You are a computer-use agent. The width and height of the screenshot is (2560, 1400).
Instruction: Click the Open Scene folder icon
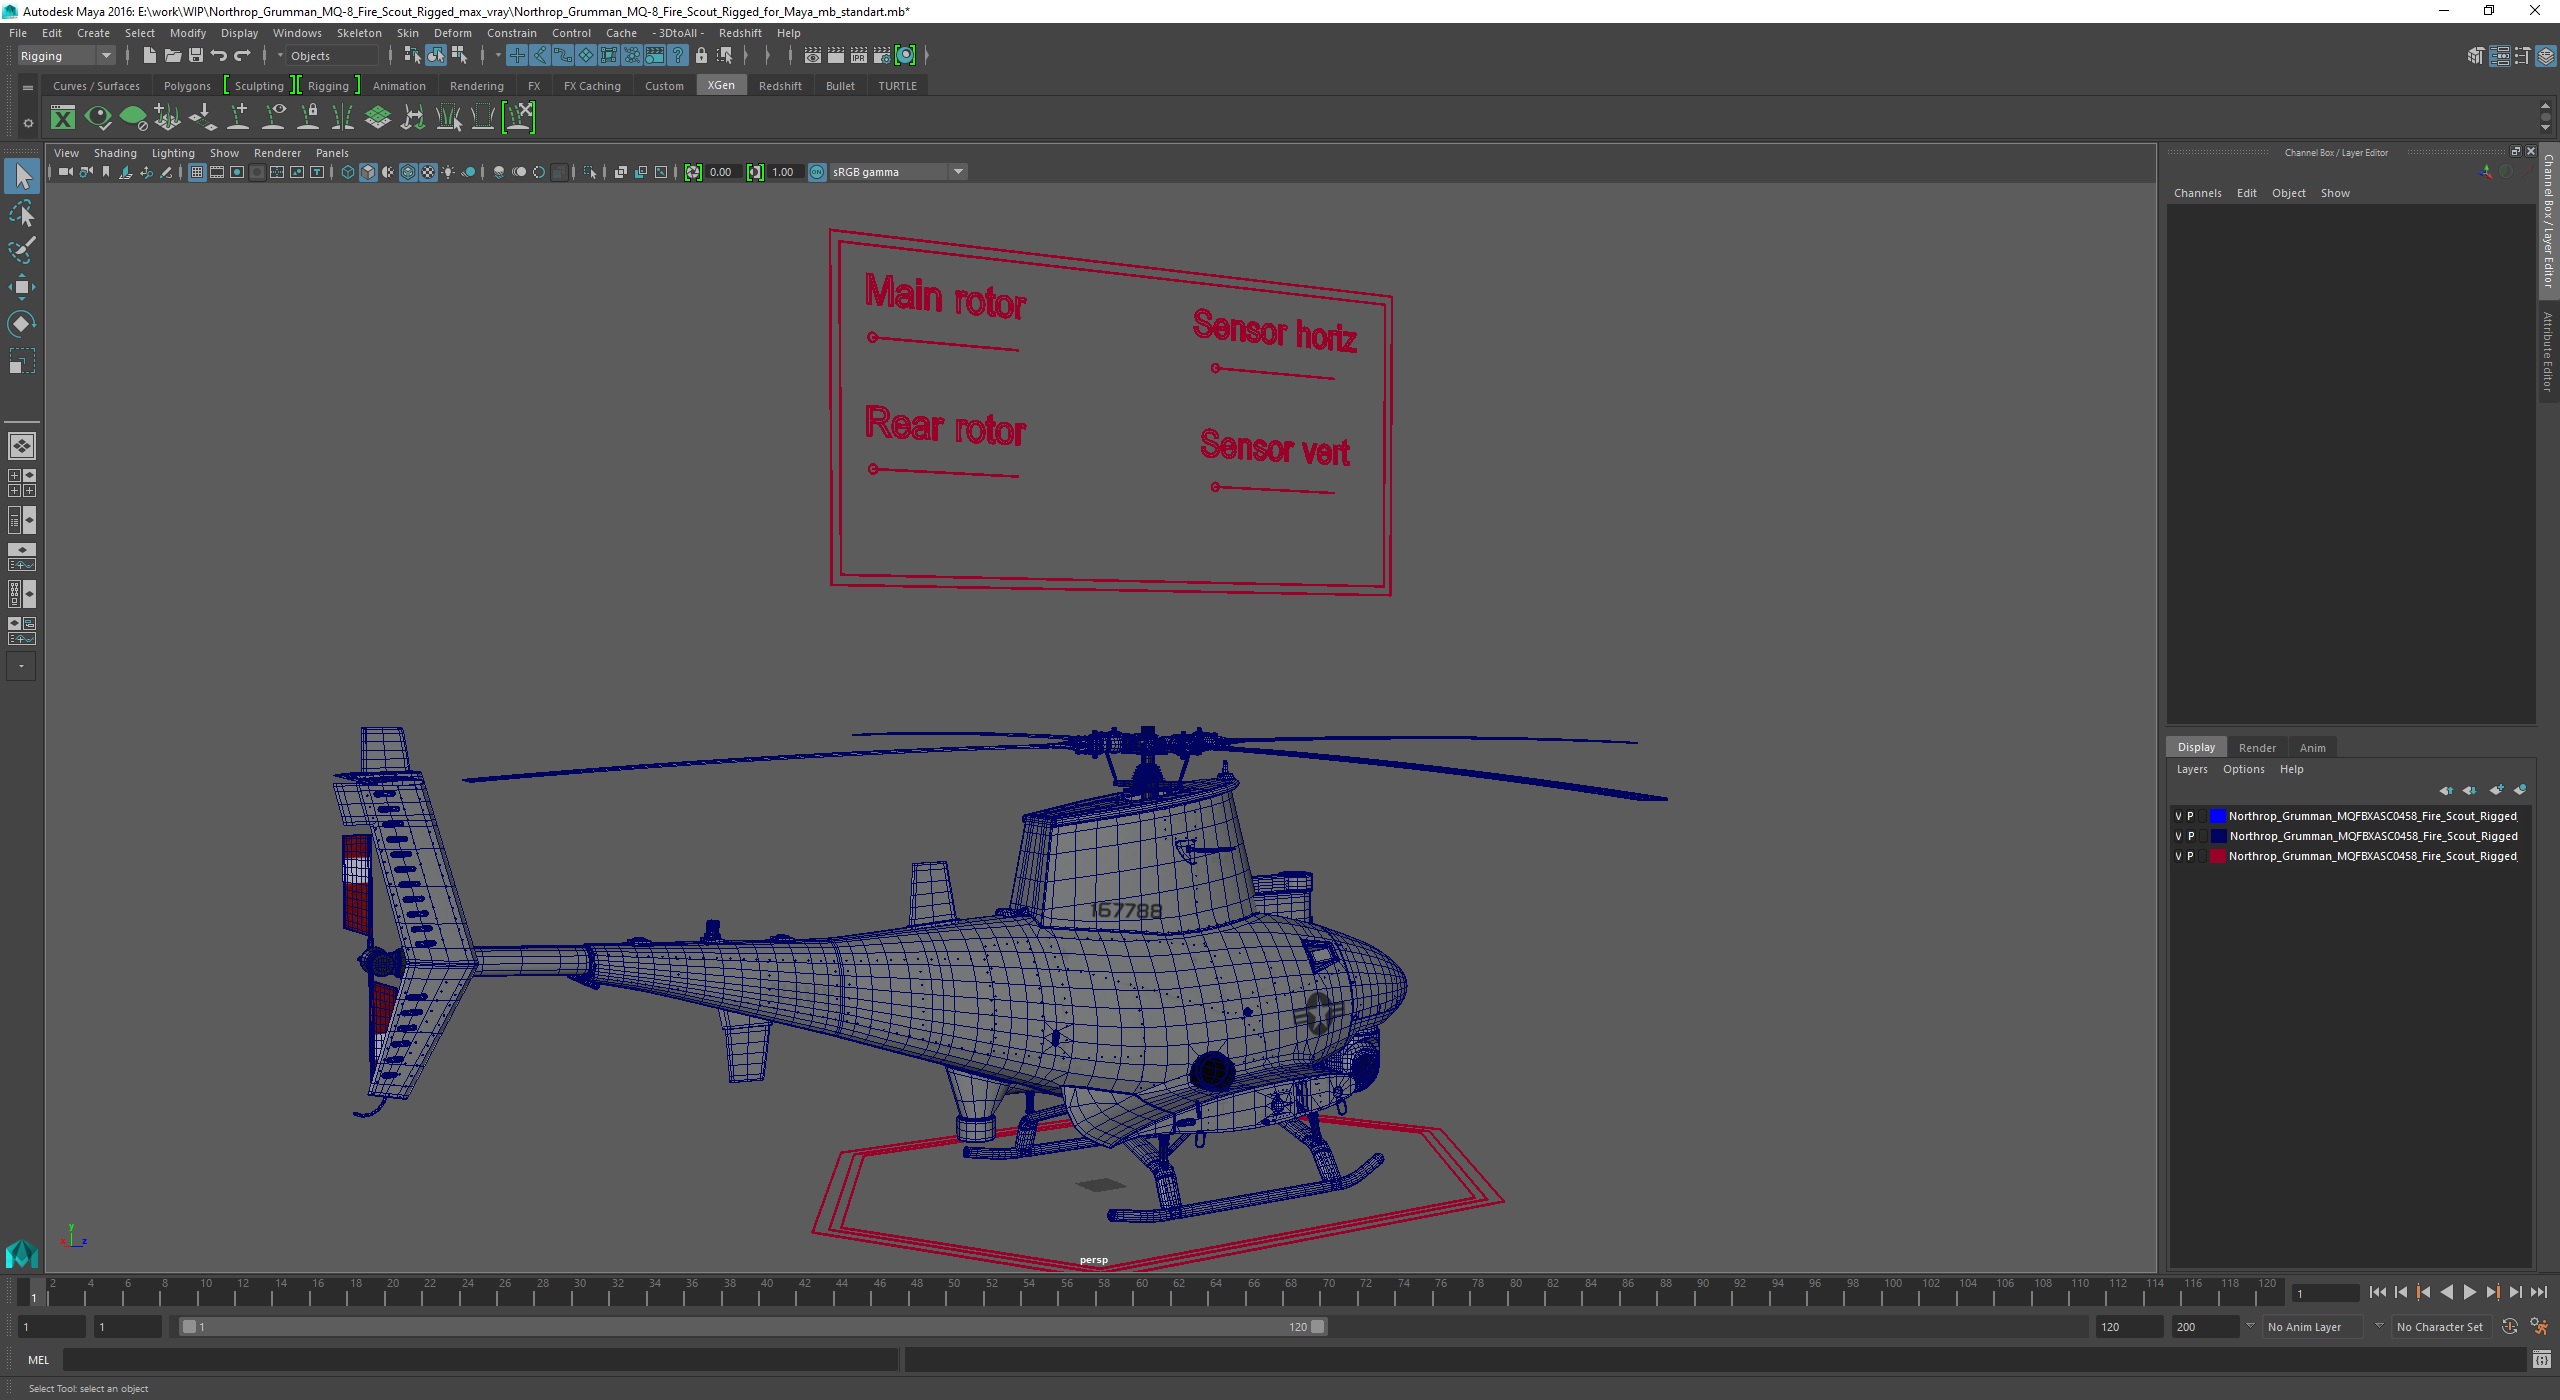(172, 56)
